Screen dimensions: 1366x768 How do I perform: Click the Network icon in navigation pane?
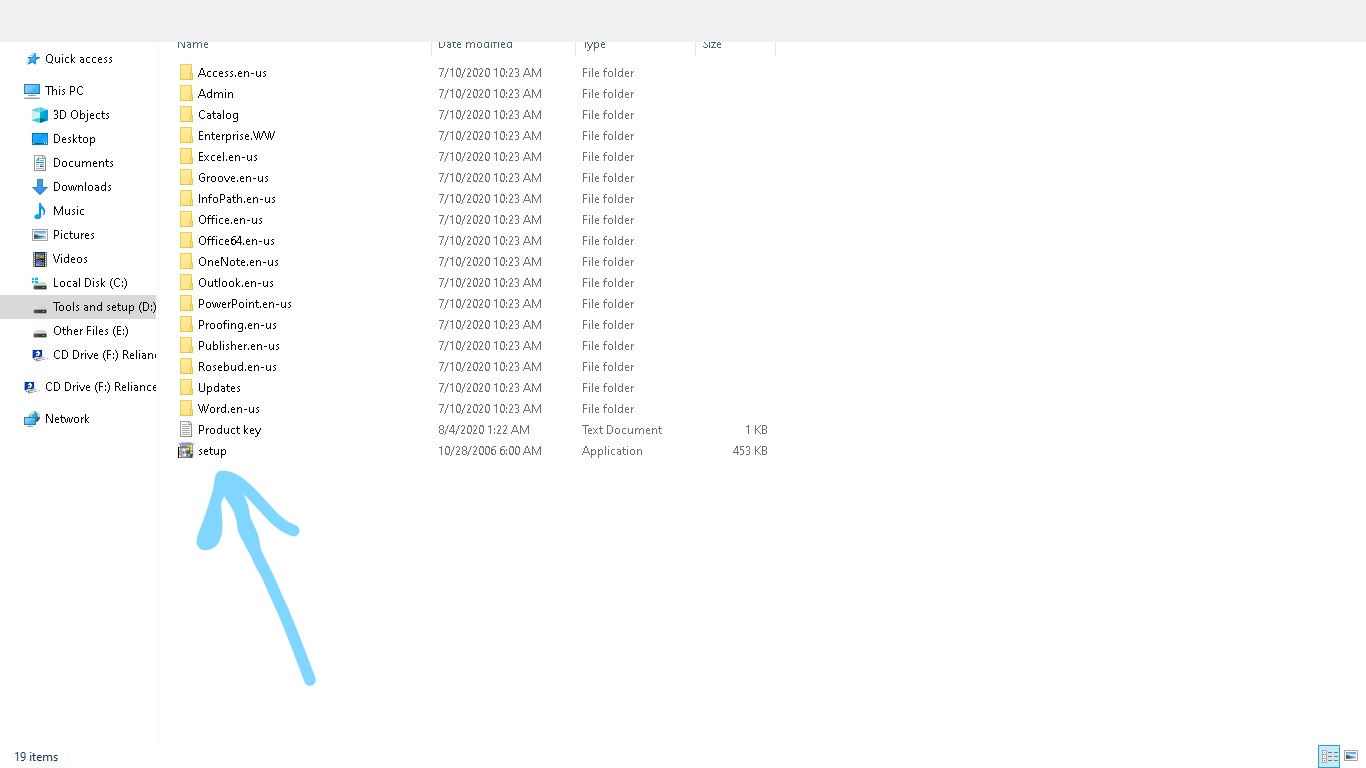click(x=32, y=419)
